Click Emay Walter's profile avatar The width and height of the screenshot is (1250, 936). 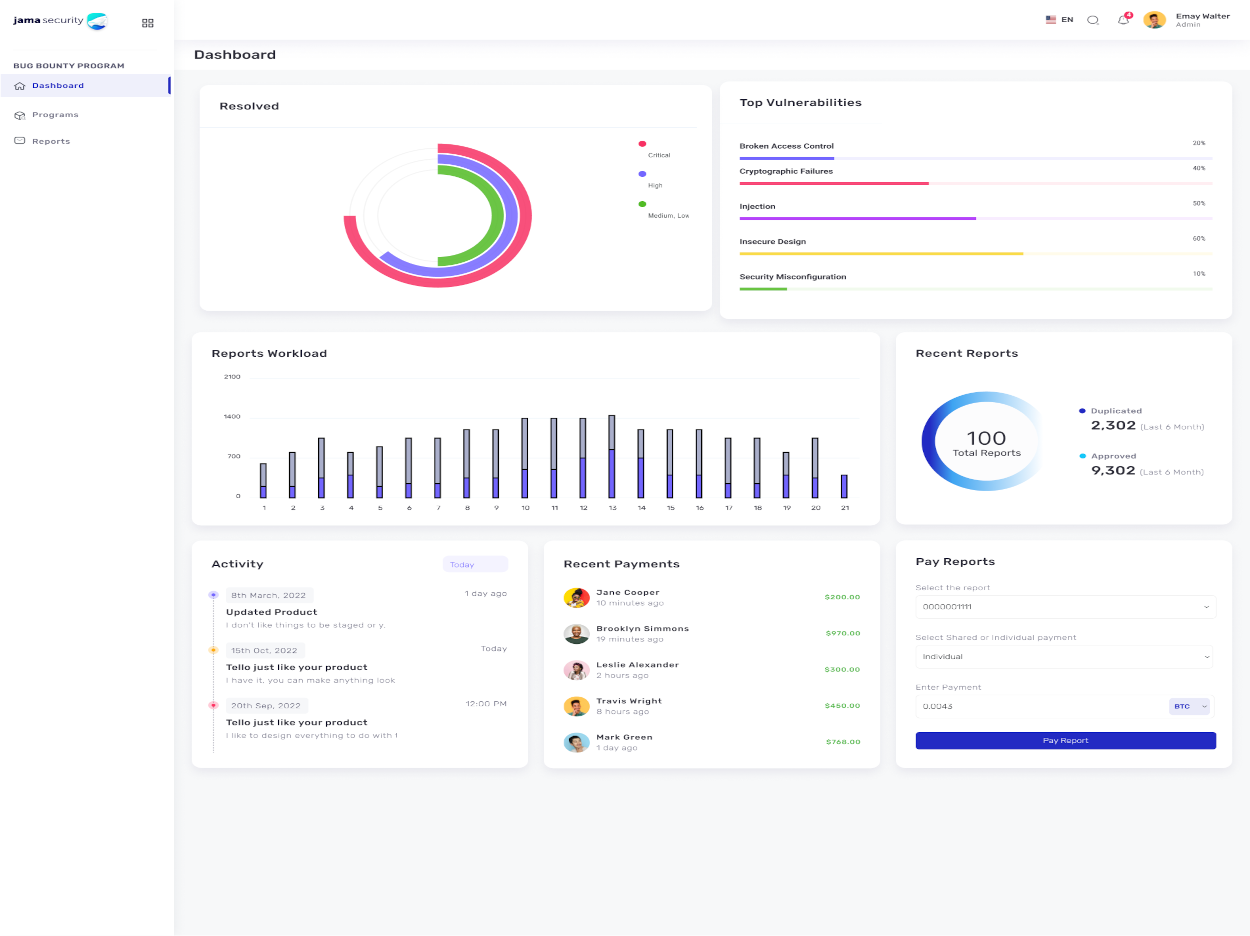tap(1155, 20)
